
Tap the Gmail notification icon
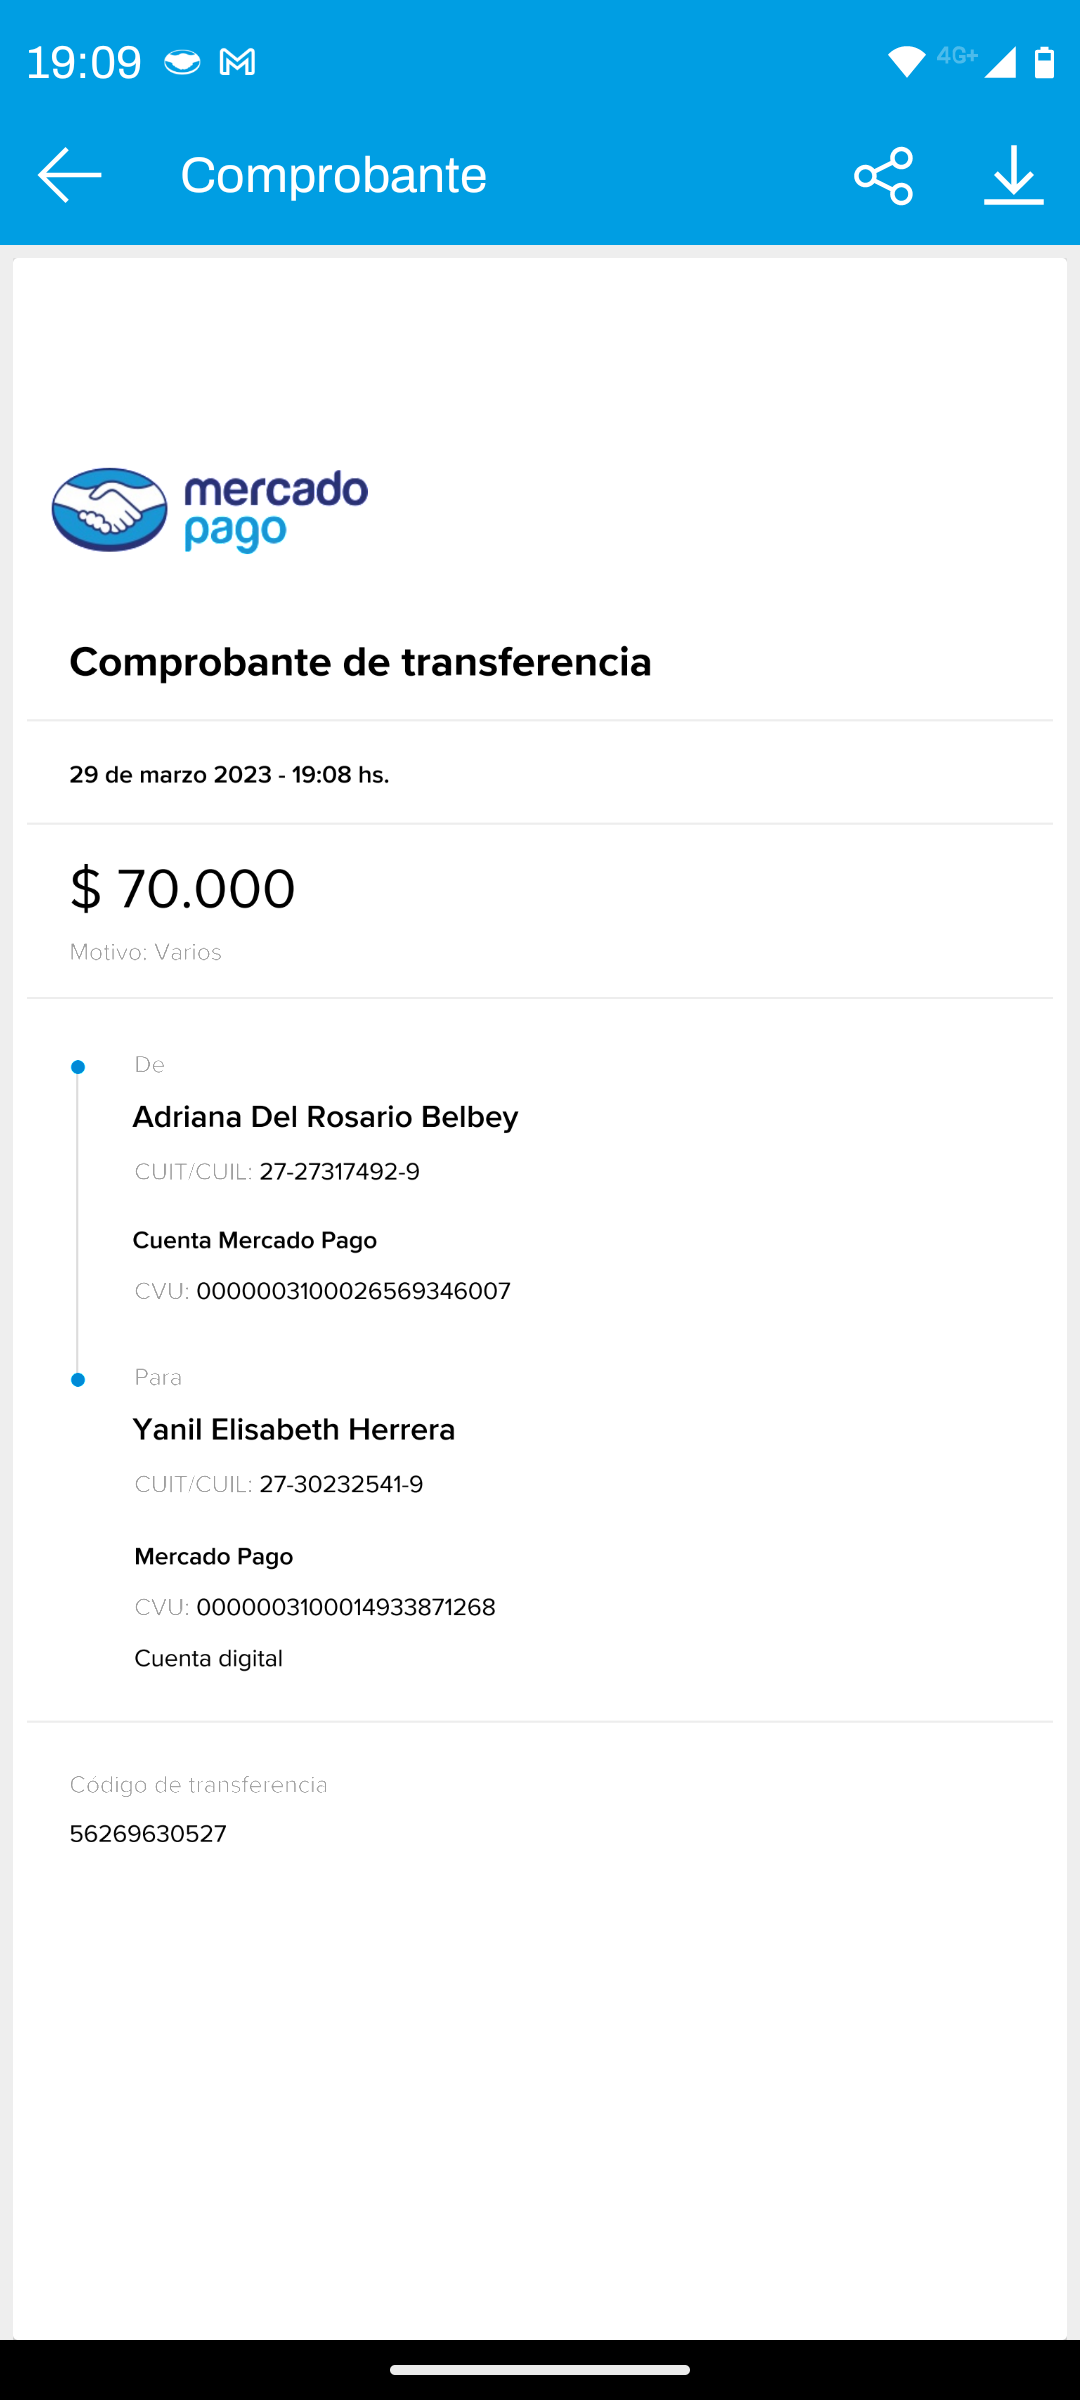pos(237,62)
